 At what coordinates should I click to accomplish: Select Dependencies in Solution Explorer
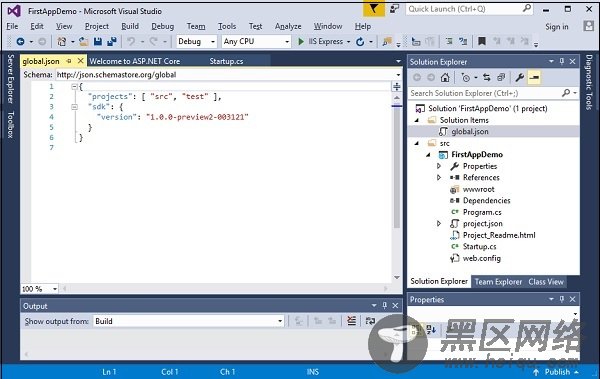click(x=486, y=201)
